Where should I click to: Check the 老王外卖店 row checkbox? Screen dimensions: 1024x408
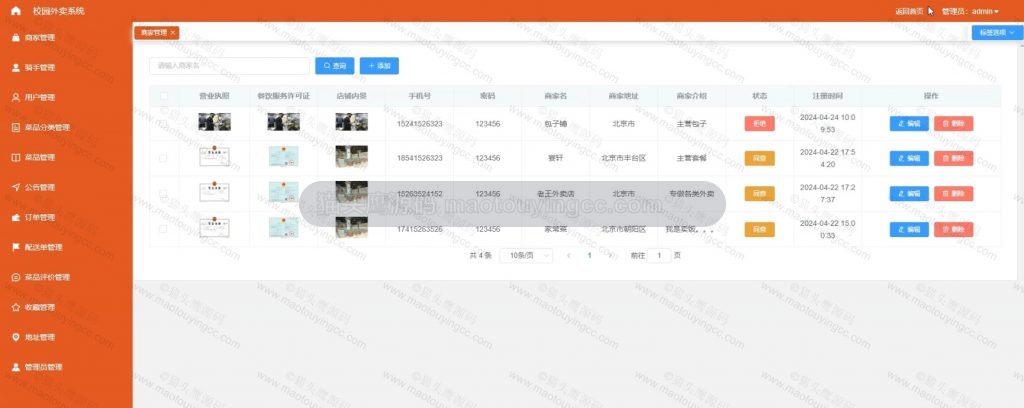163,194
